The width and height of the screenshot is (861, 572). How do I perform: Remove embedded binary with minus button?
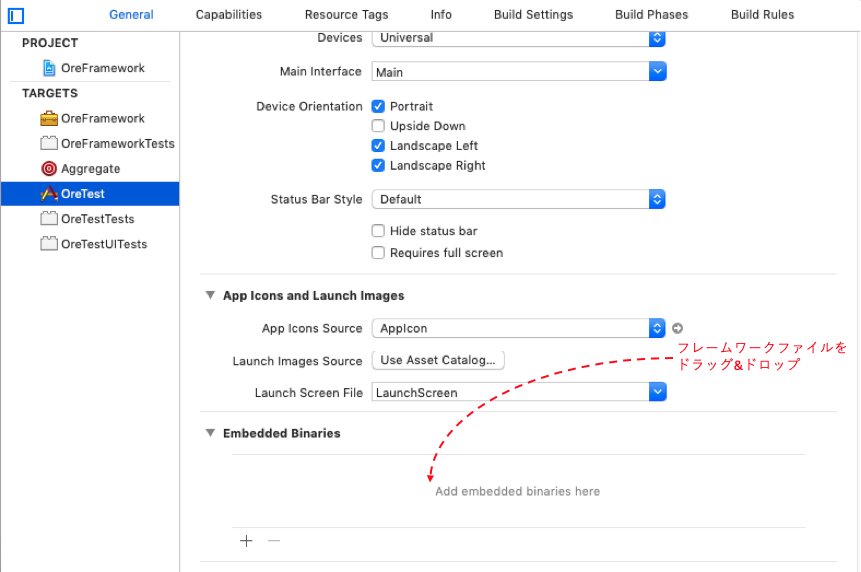tap(274, 541)
